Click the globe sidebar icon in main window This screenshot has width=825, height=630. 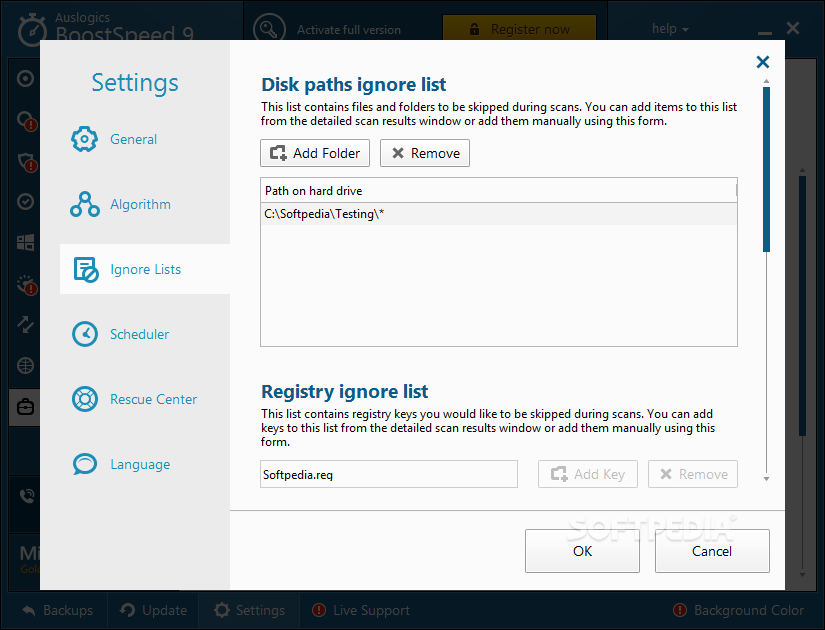[25, 365]
